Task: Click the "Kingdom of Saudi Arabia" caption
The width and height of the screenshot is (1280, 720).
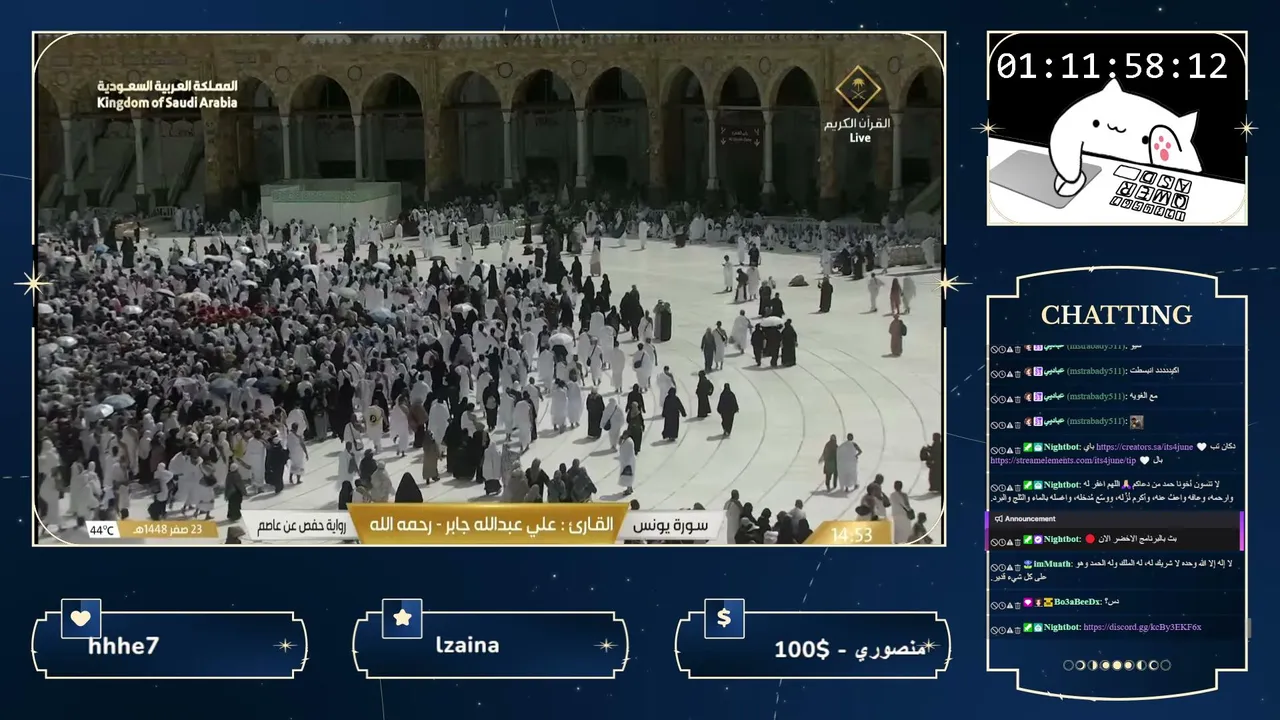Action: click(x=167, y=102)
